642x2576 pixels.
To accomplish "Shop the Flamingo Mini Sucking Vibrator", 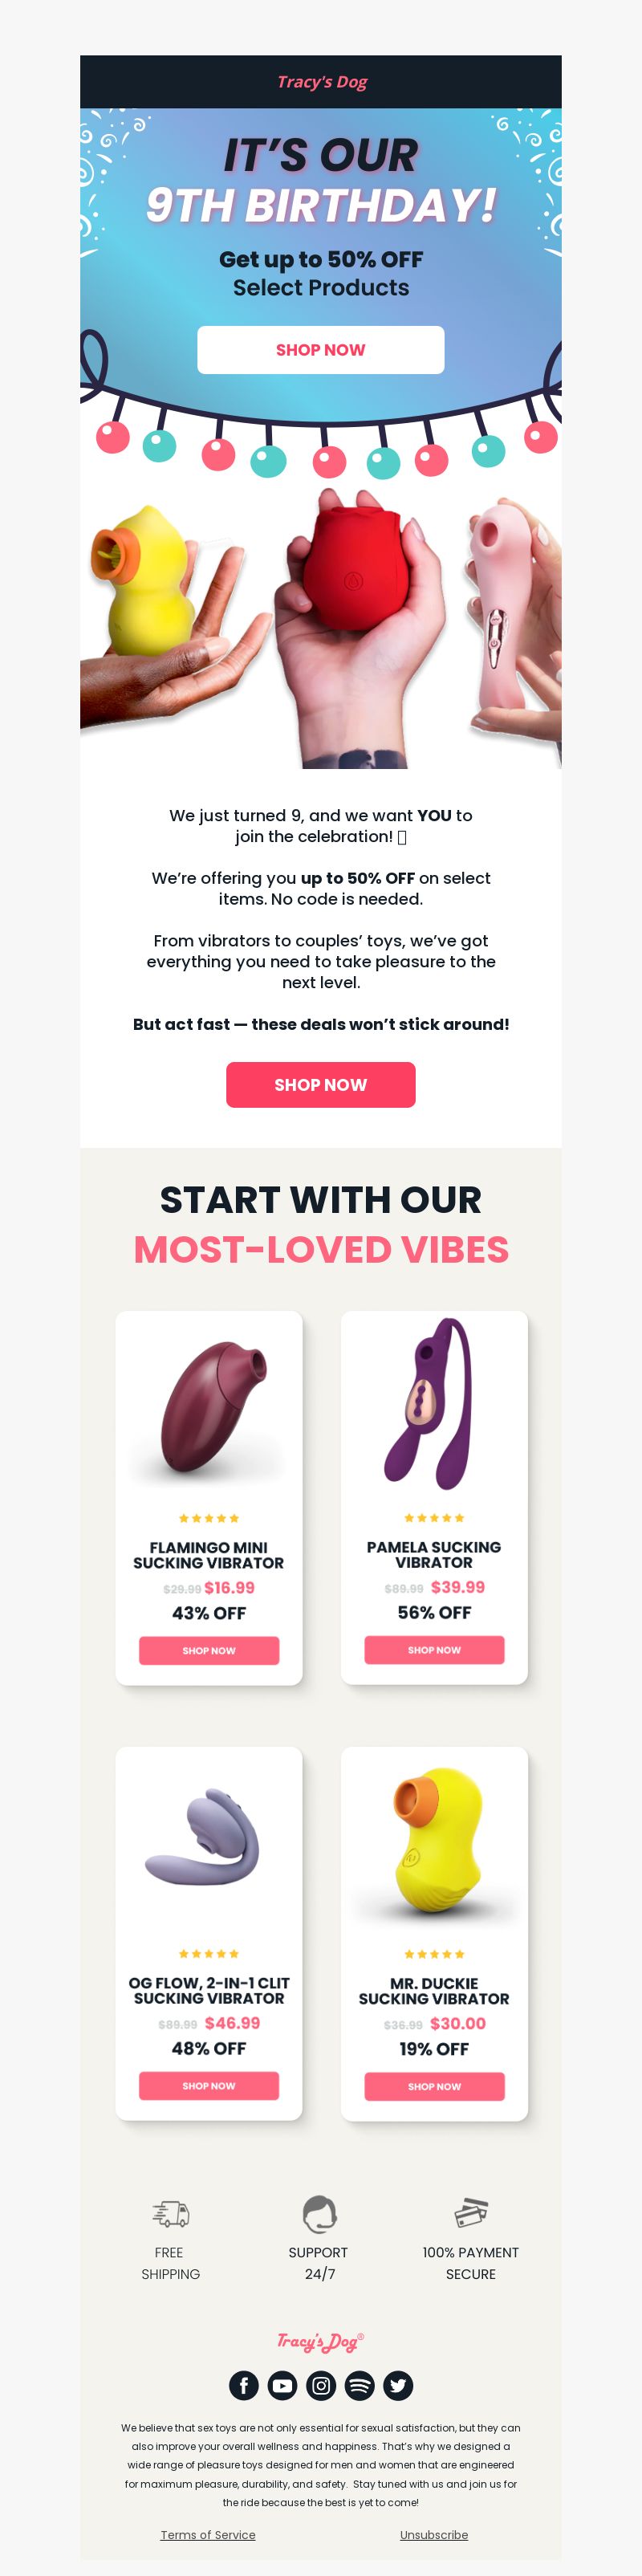I will pos(209,1650).
